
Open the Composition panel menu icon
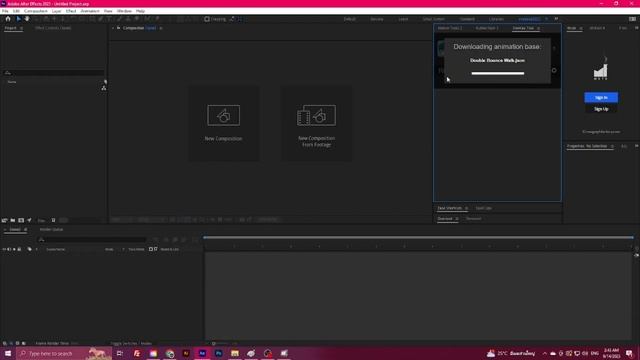[x=161, y=28]
